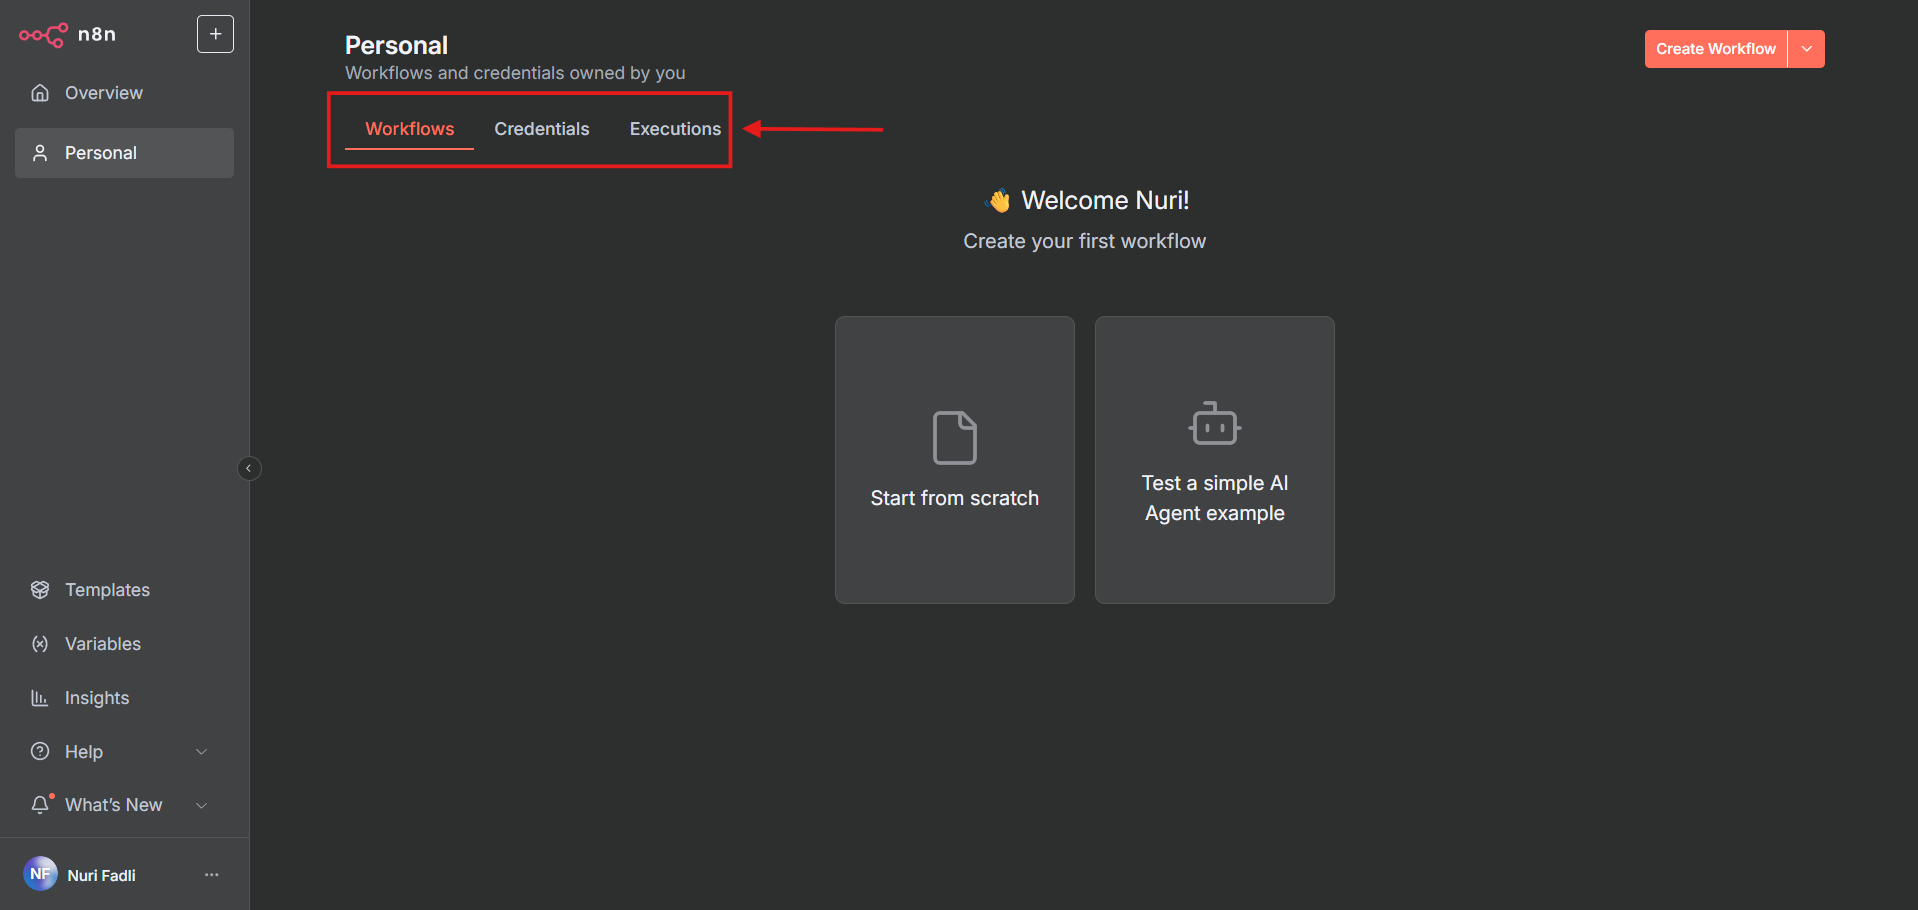Click the Personal user icon
Viewport: 1918px width, 910px height.
[40, 153]
